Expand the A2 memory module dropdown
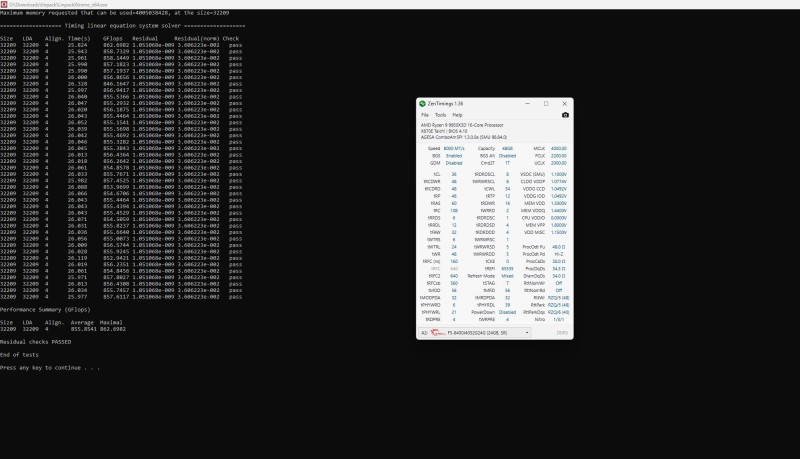The height and width of the screenshot is (459, 800). (x=527, y=333)
